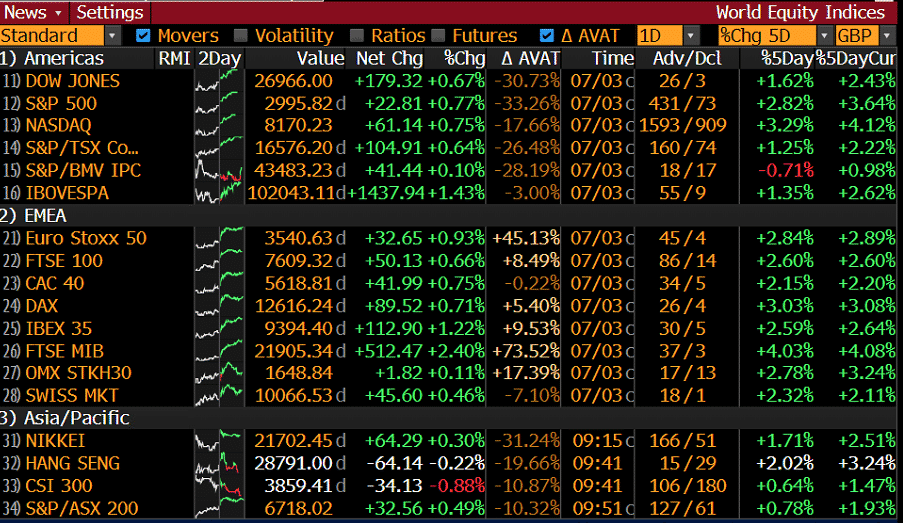
Task: Enable the Futures checkbox
Action: [x=438, y=36]
